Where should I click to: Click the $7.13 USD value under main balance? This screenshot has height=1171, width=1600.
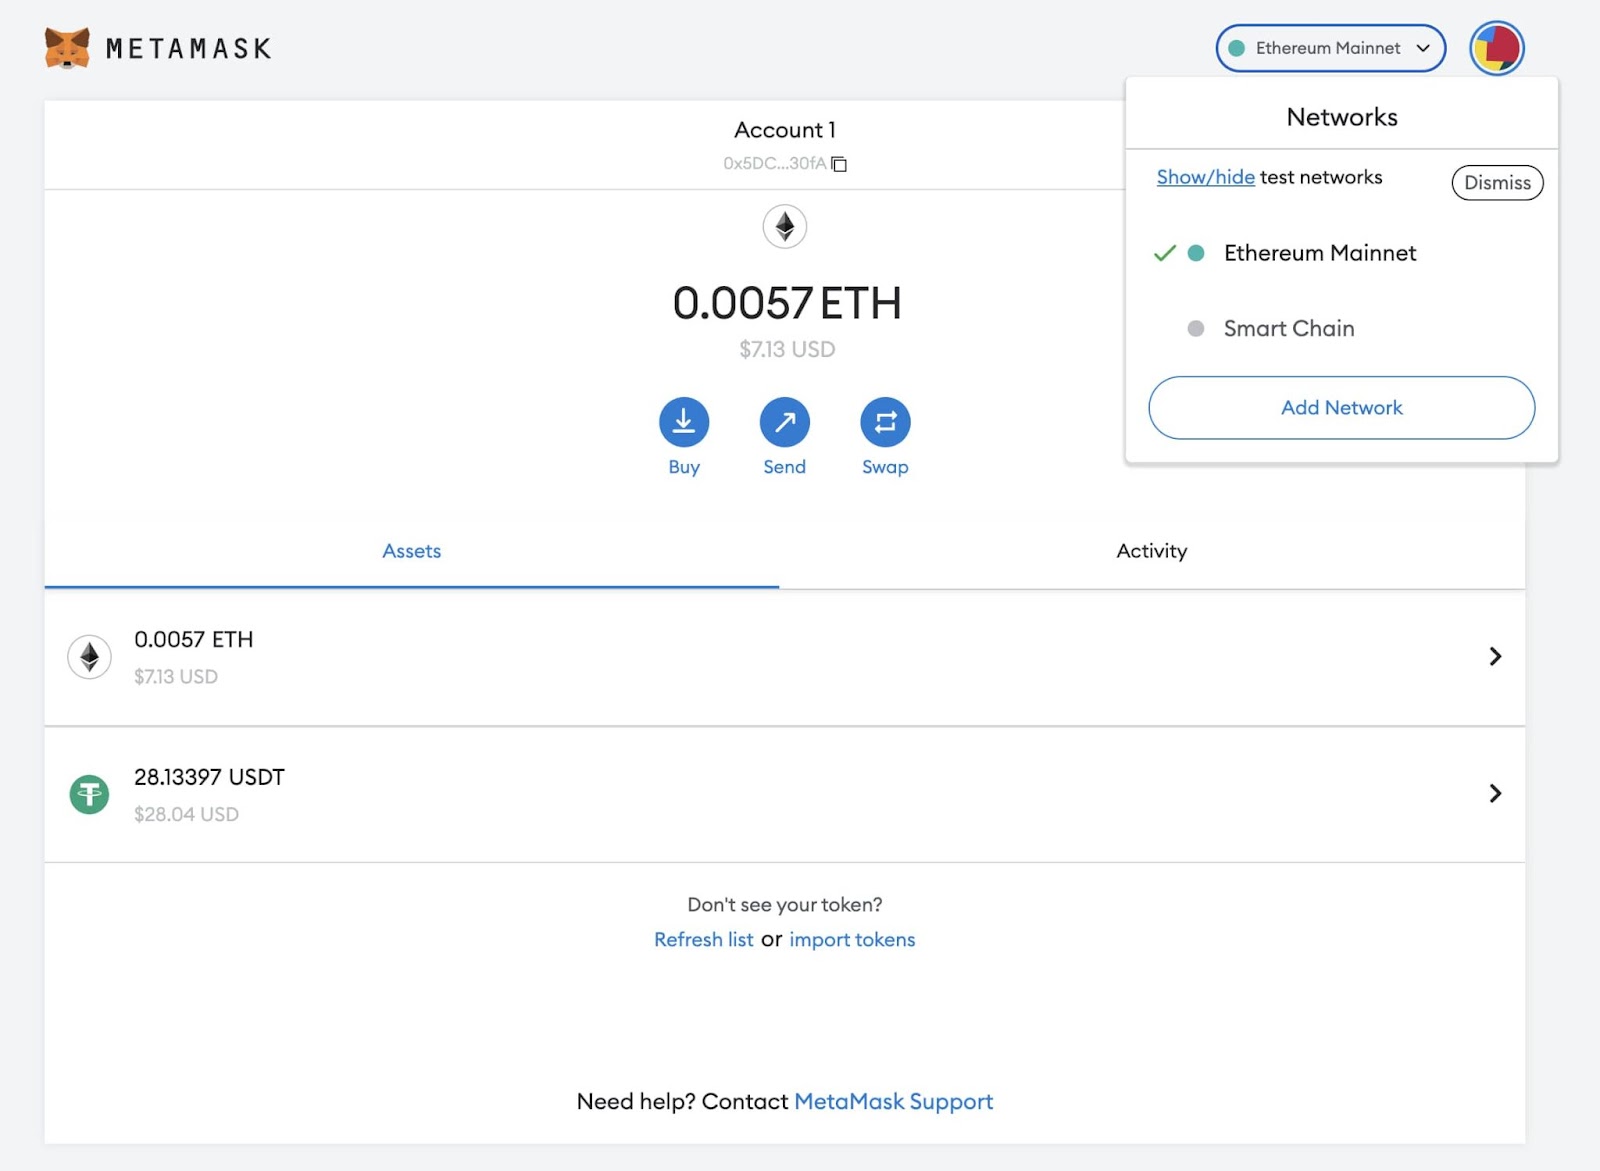coord(787,350)
